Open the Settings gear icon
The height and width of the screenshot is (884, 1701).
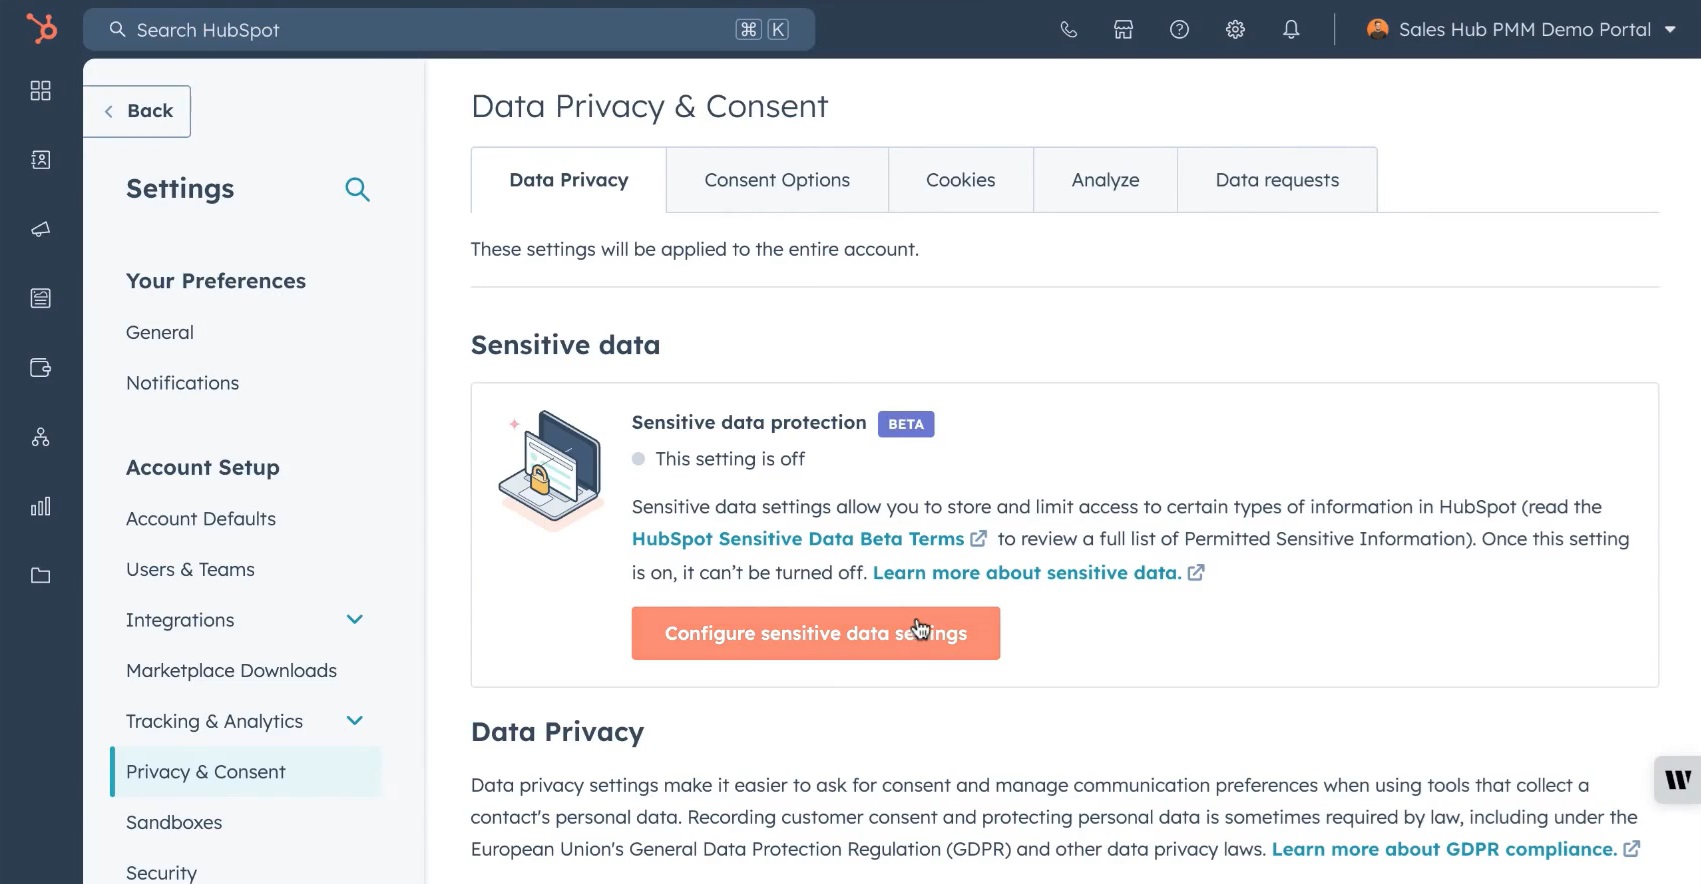tap(1235, 30)
